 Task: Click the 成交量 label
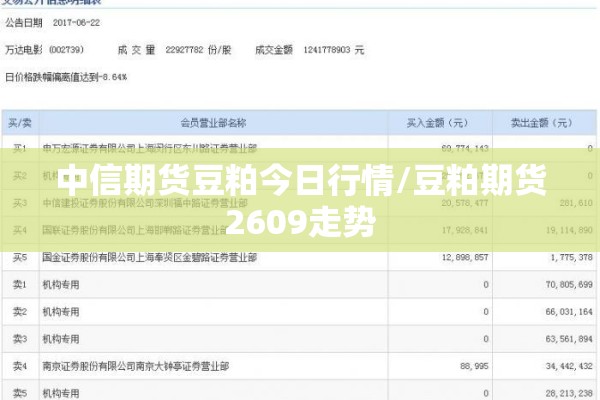(136, 50)
